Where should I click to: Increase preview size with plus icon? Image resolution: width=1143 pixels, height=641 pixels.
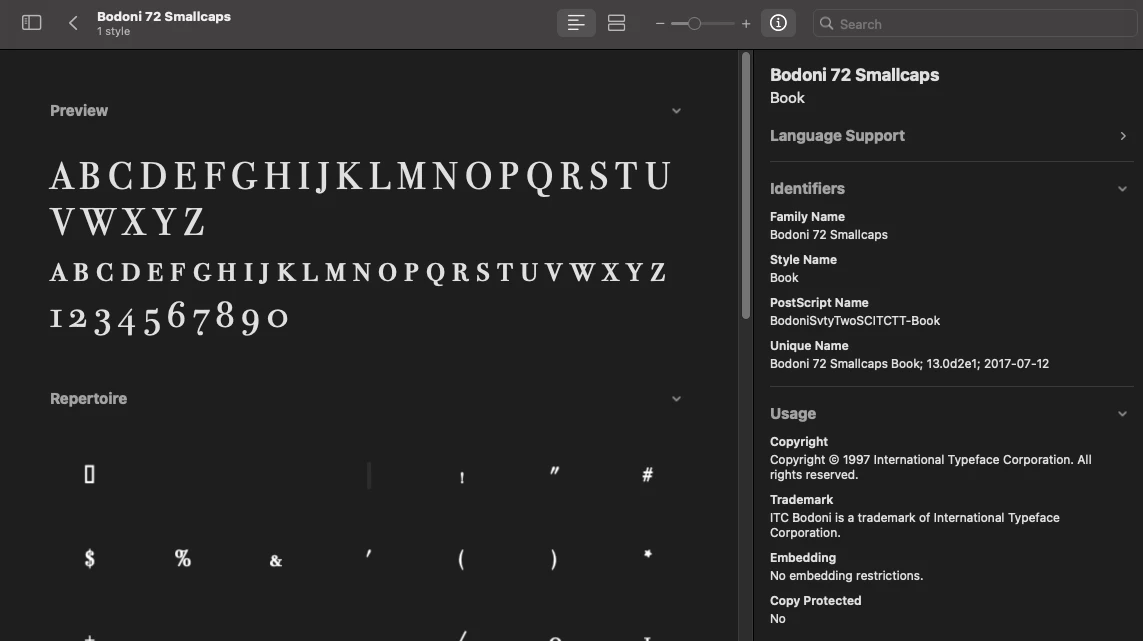coord(746,24)
